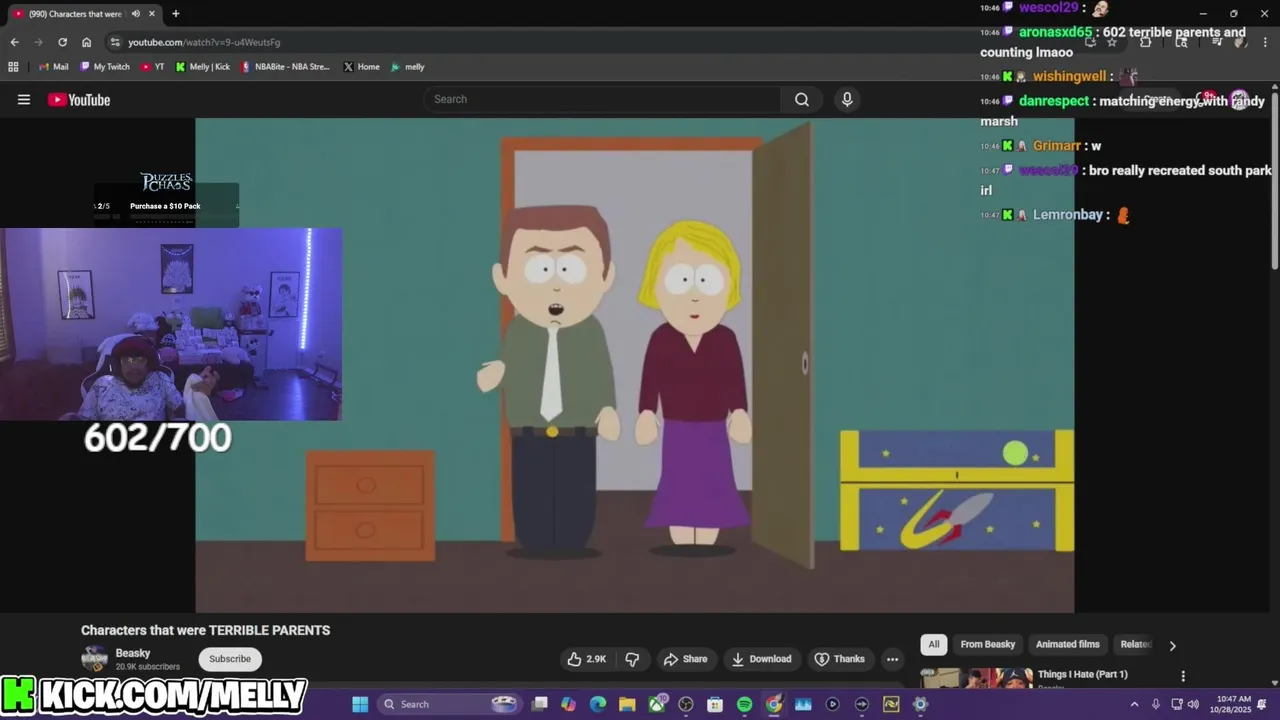The width and height of the screenshot is (1280, 720).
Task: Open Settings gear on the taskbar
Action: (920, 704)
